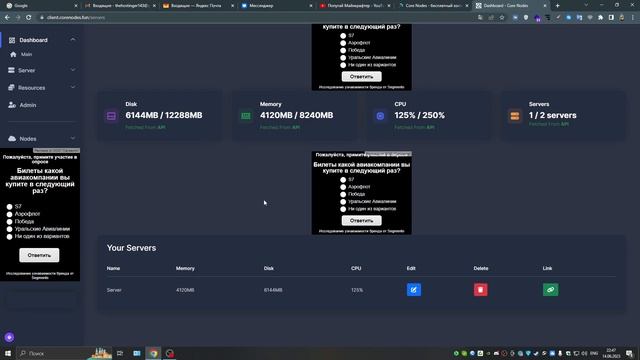Open the Chrome icon on the taskbar
640x360 pixels.
tap(153, 353)
